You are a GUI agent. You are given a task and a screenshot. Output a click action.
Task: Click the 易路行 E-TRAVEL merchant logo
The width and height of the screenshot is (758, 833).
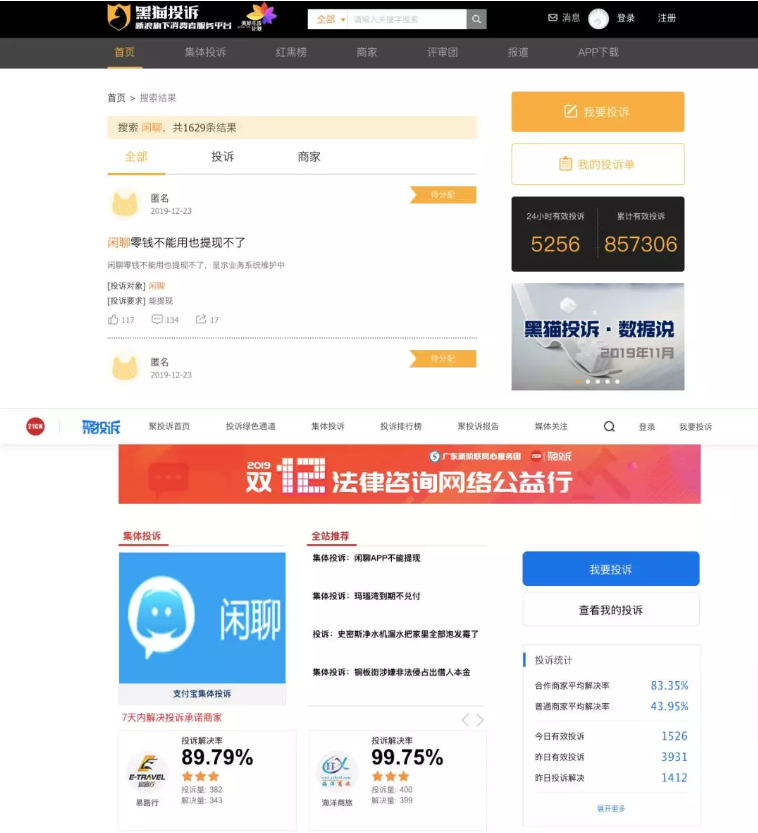click(x=147, y=773)
